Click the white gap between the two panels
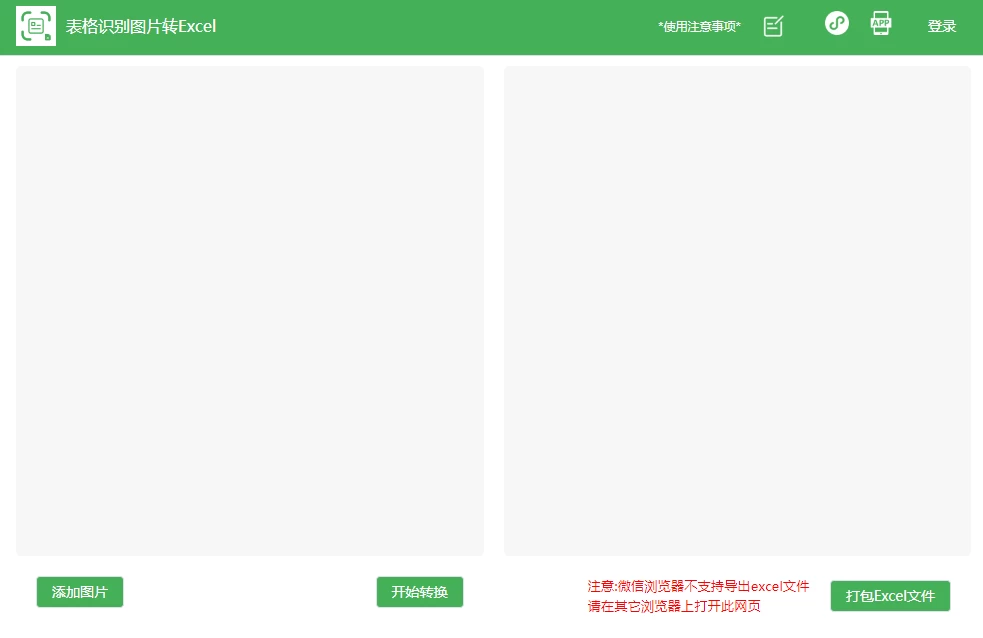Screen dimensions: 983x638 tap(494, 310)
